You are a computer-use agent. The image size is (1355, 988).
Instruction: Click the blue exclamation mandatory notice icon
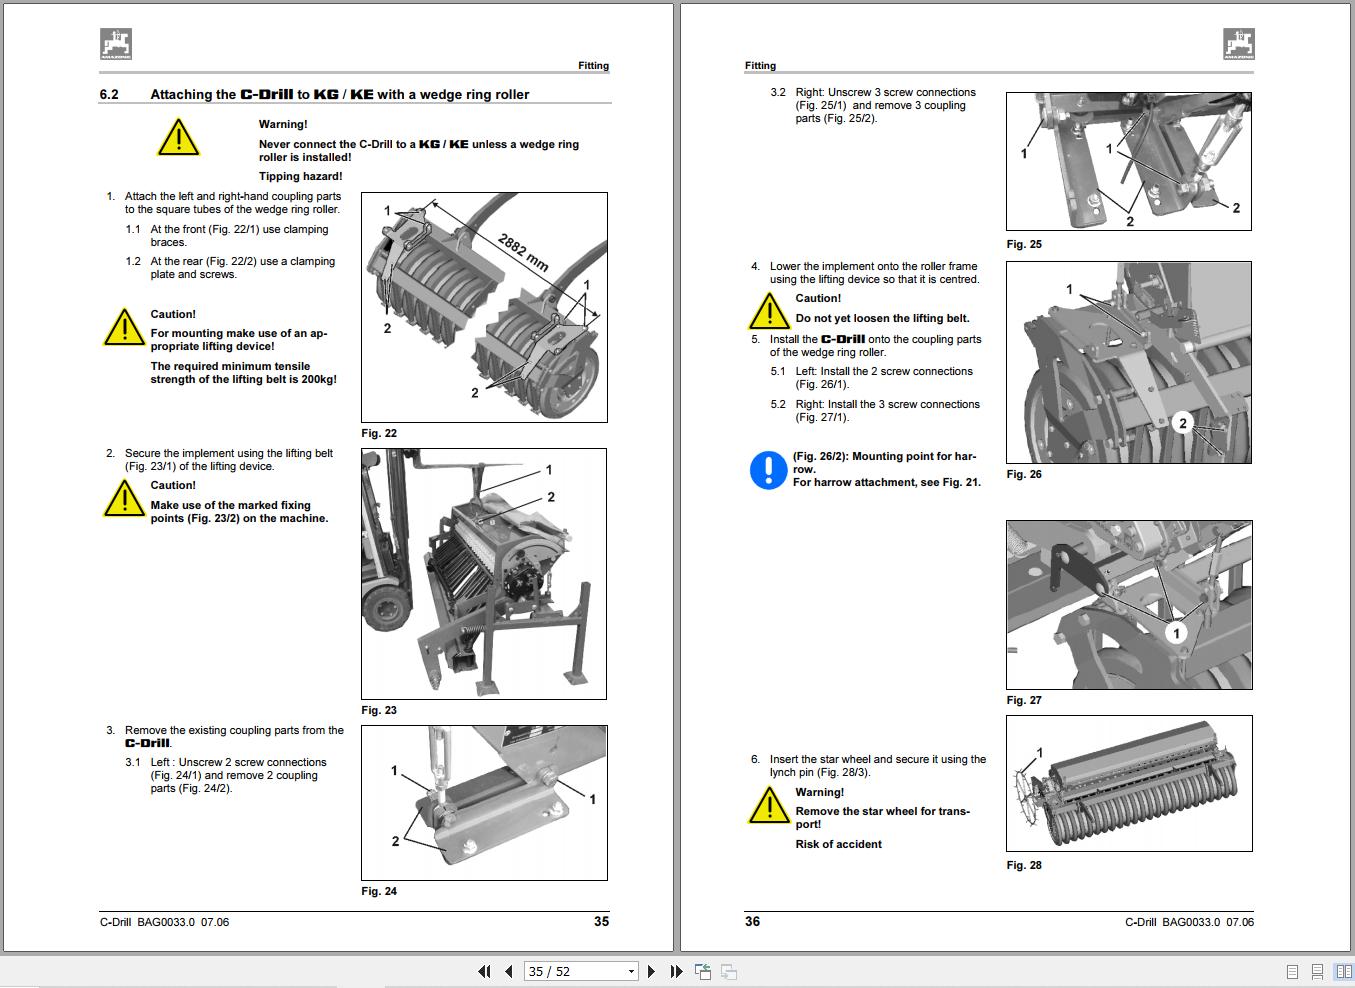768,470
